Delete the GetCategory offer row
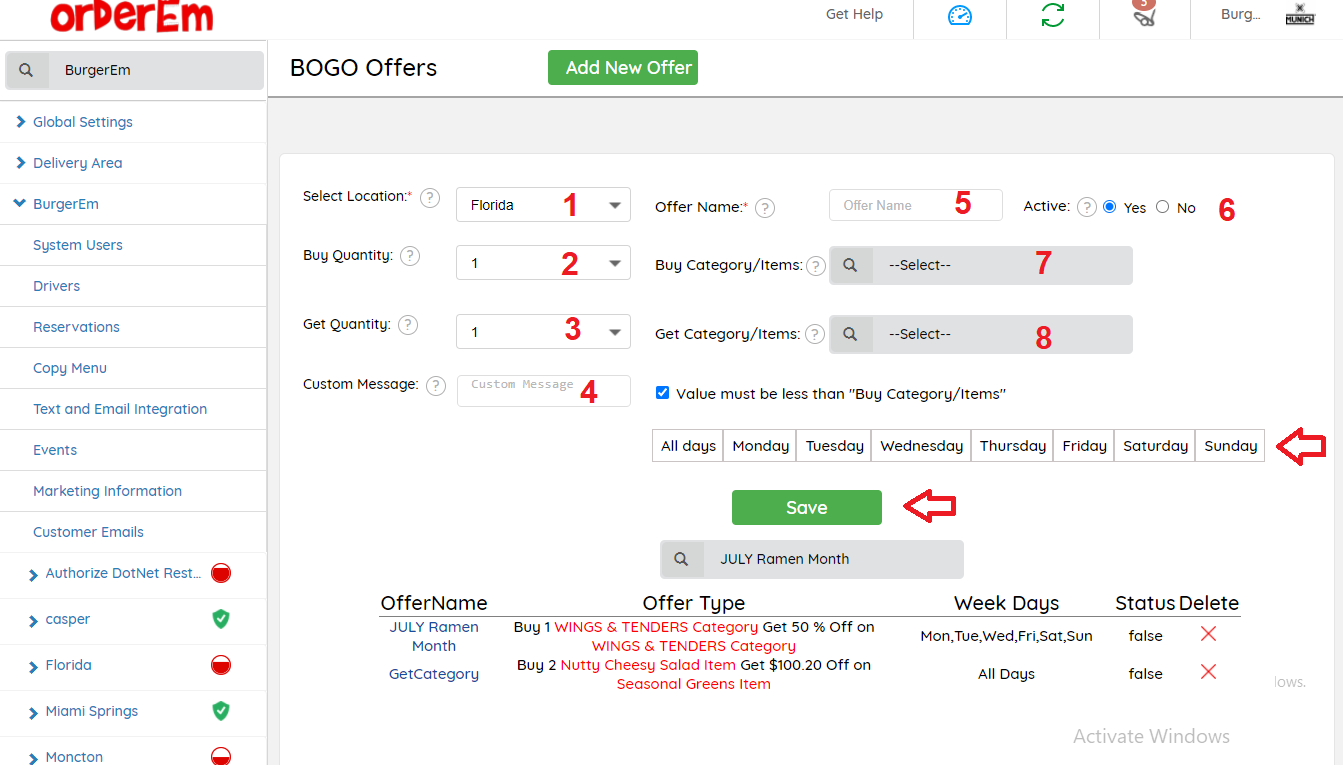1343x765 pixels. (x=1208, y=672)
